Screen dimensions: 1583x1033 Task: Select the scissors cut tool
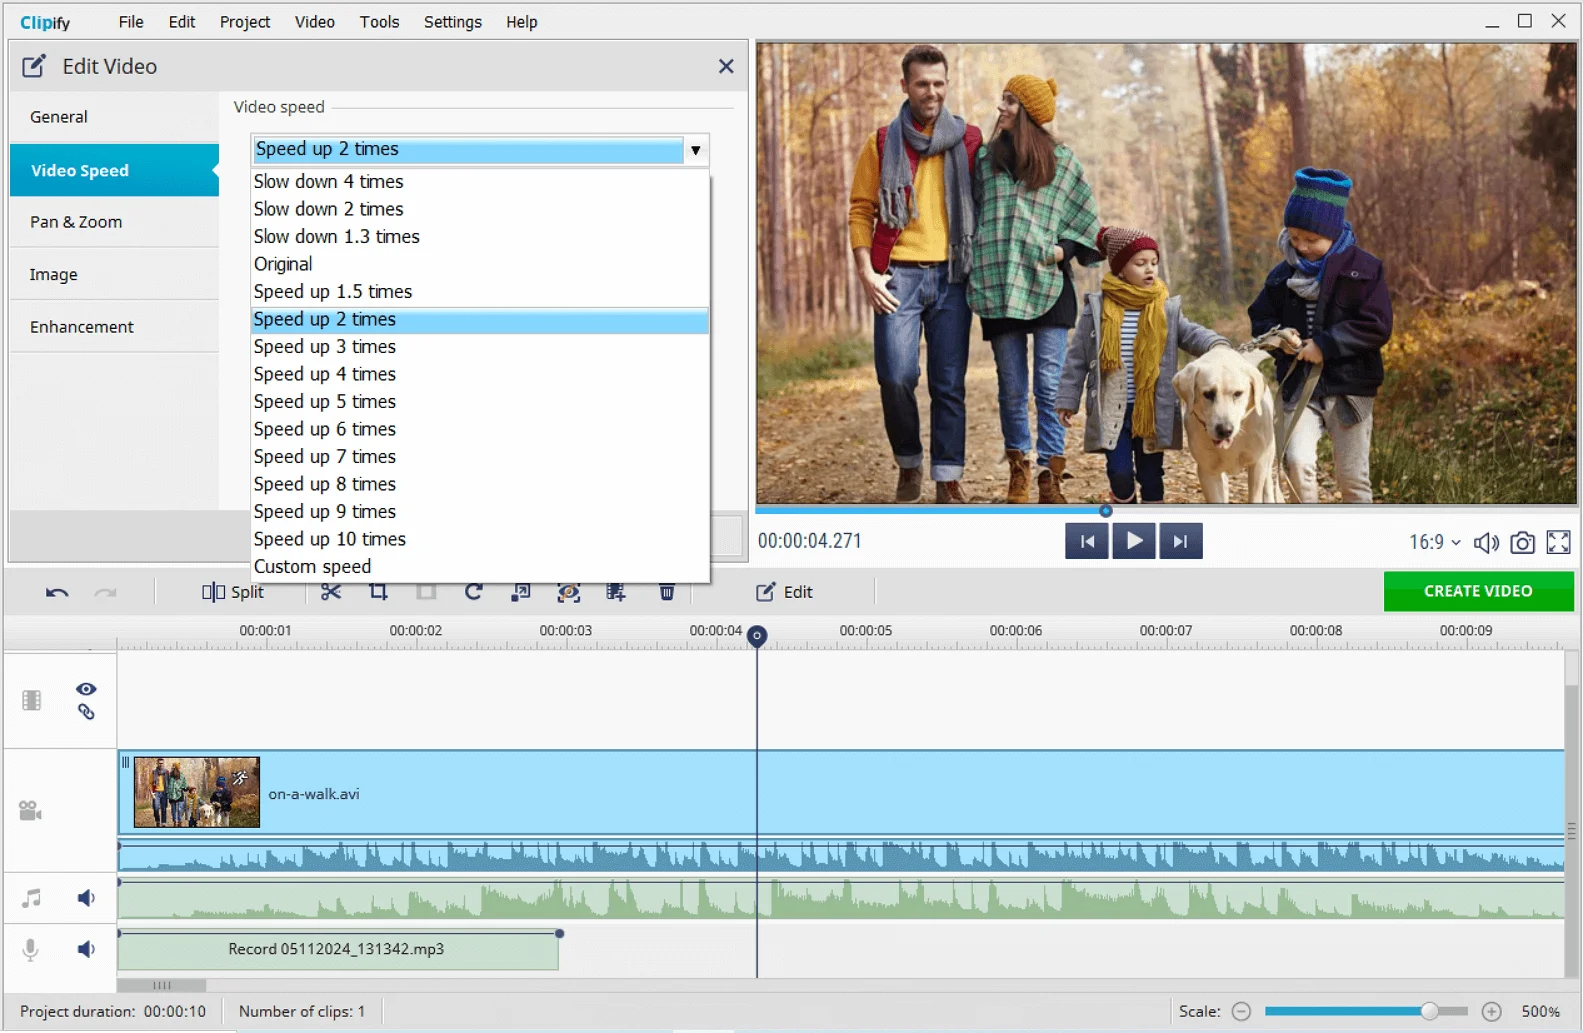331,592
